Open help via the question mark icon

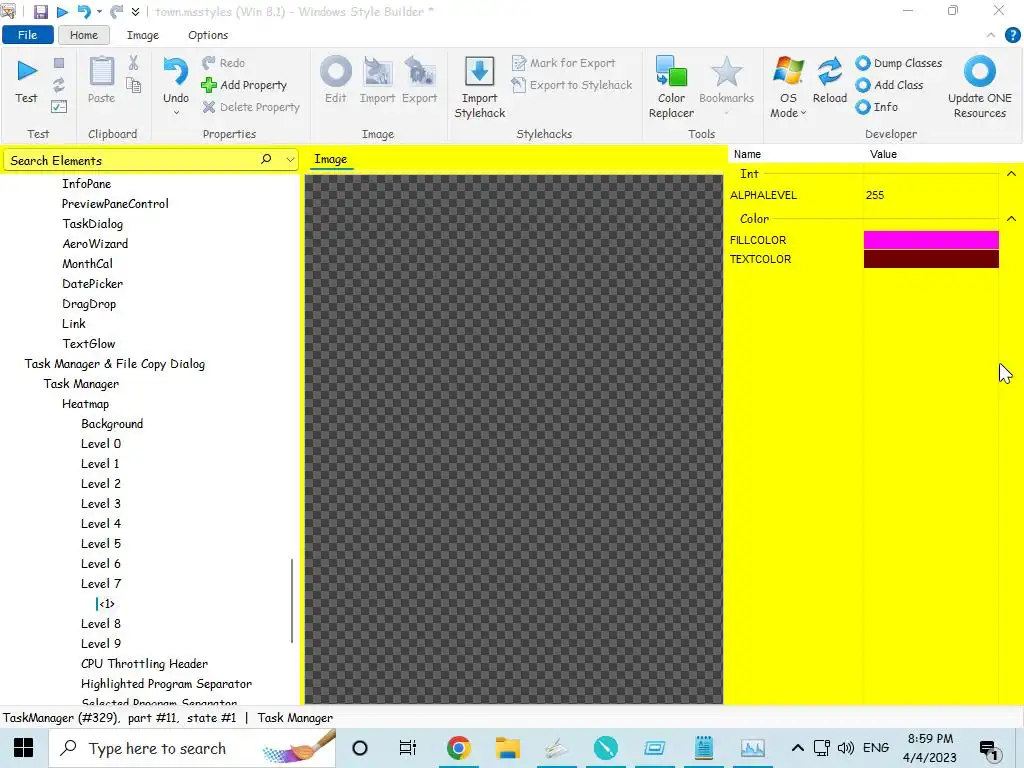1012,35
